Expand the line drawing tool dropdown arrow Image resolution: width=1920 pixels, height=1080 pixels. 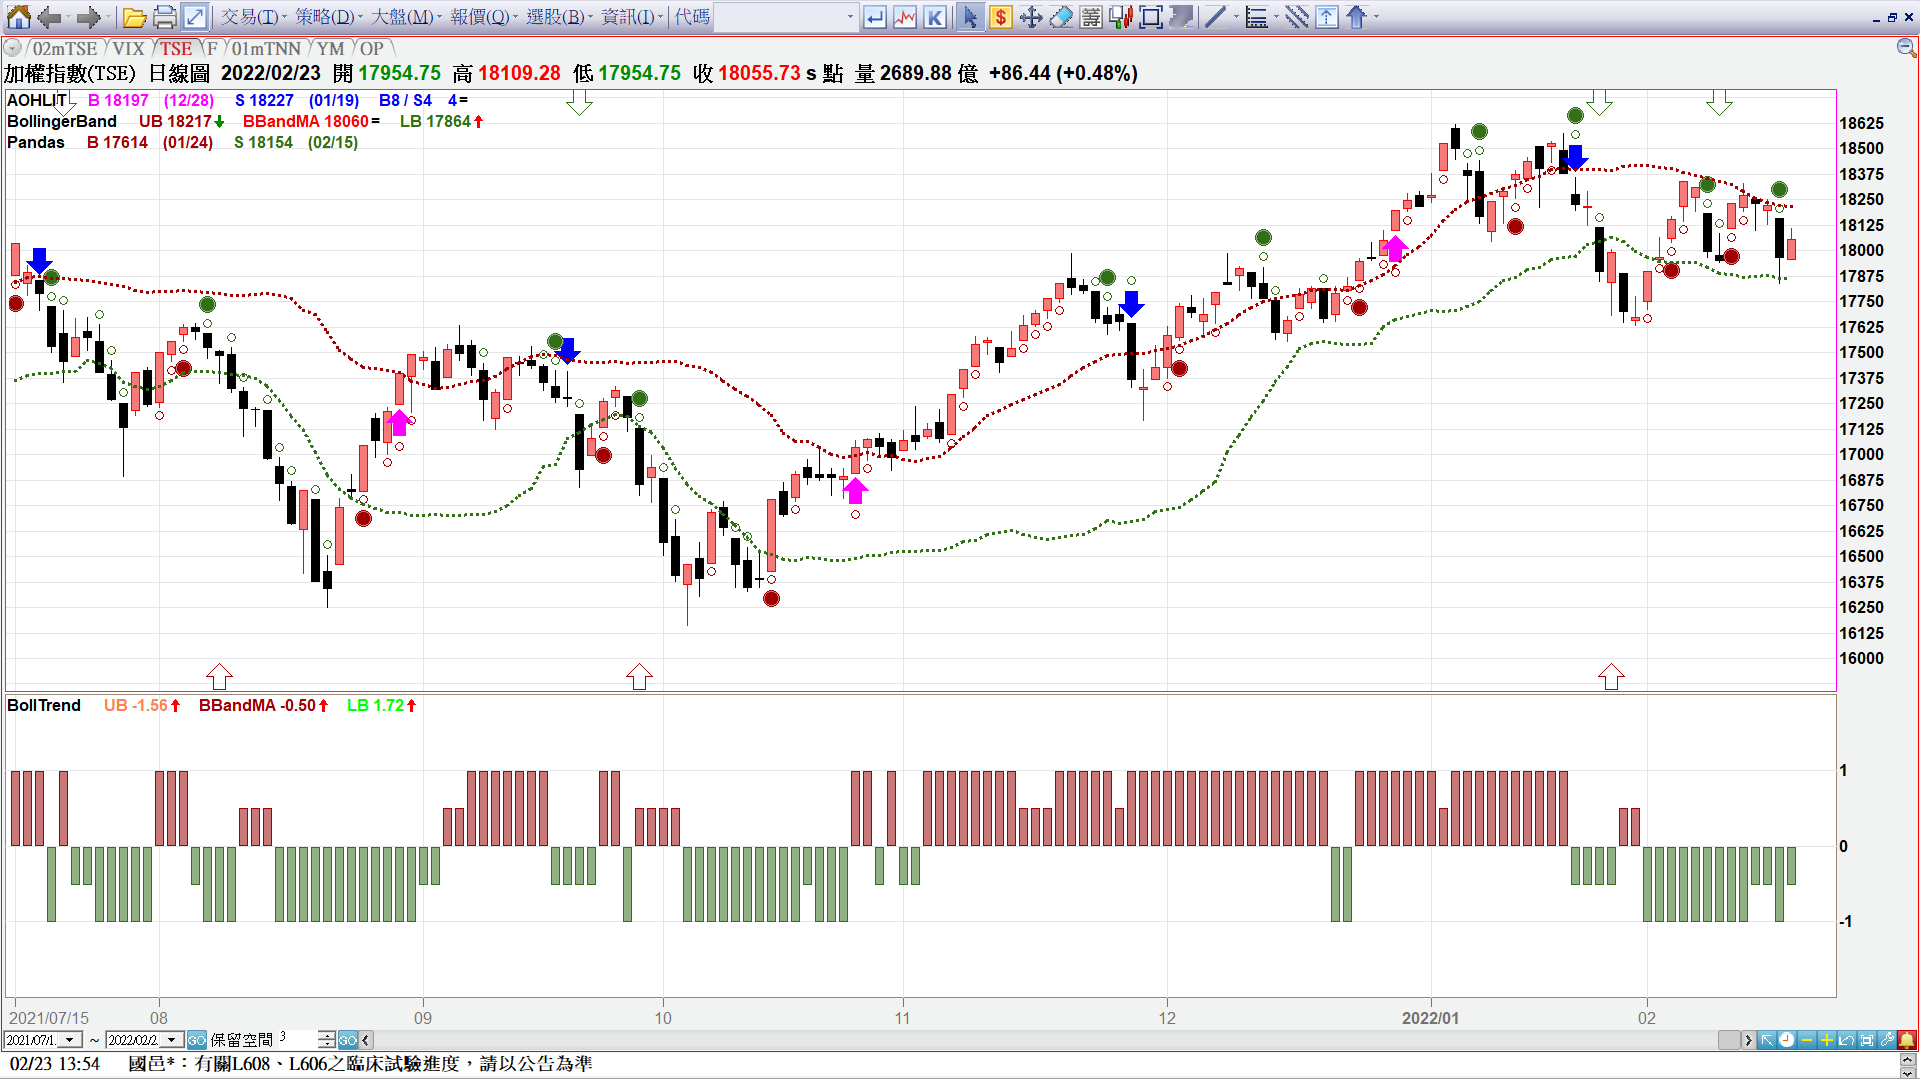click(x=1236, y=17)
